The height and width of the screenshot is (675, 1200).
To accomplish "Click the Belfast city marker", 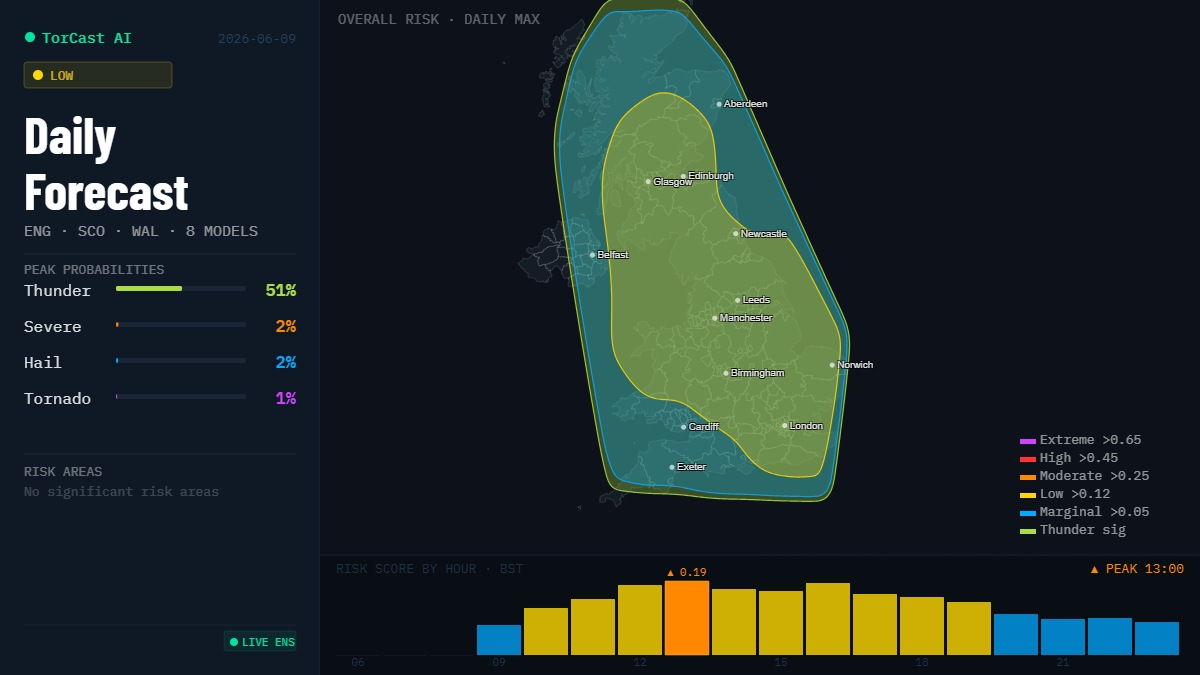I will coord(592,255).
